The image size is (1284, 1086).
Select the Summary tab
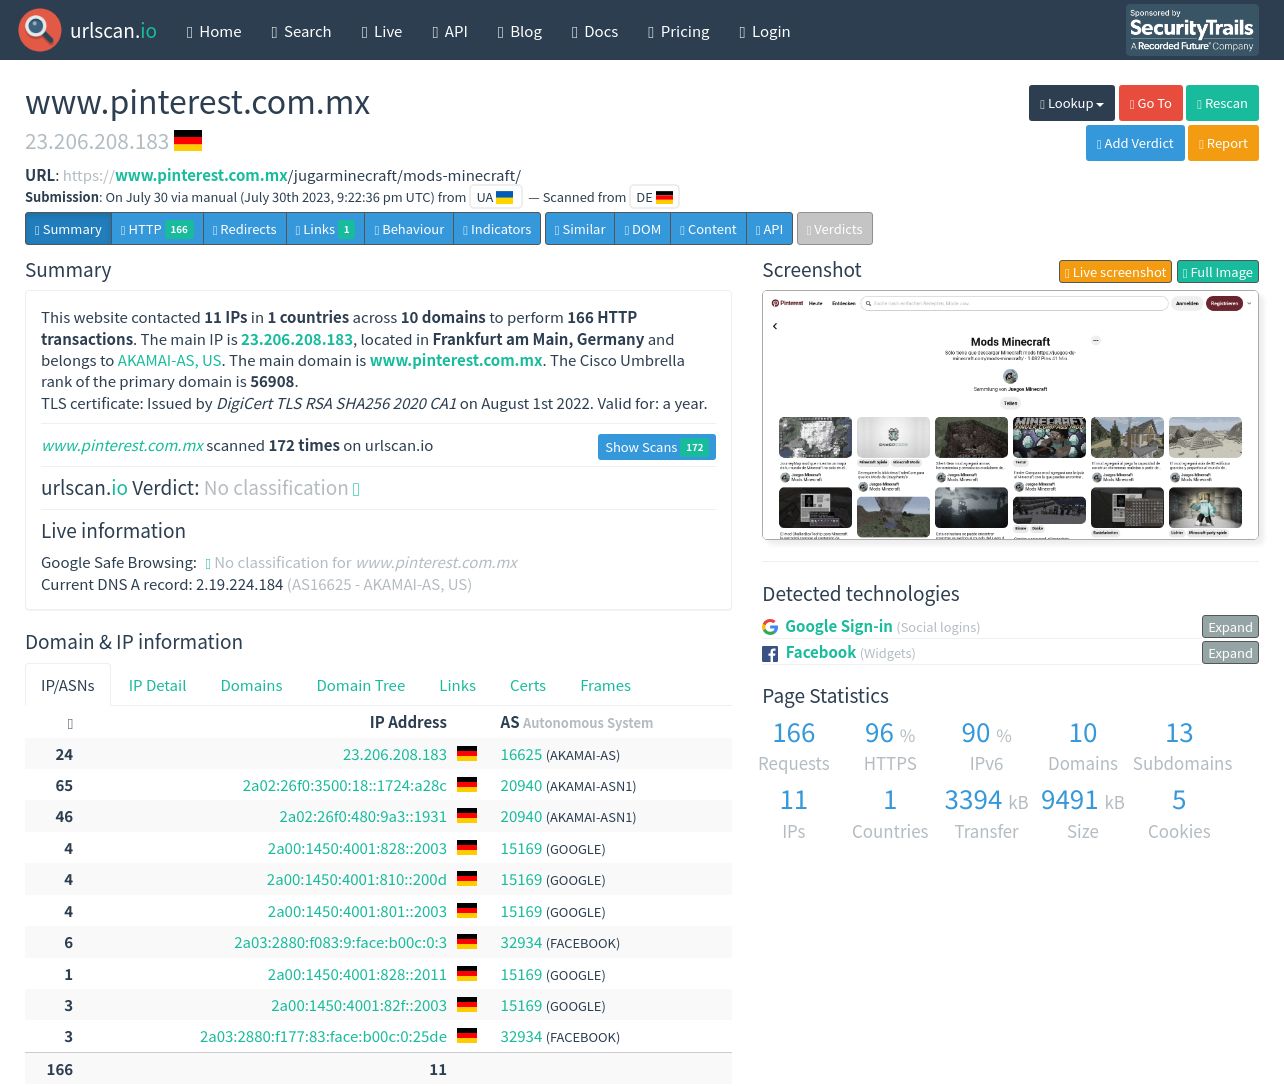[68, 229]
